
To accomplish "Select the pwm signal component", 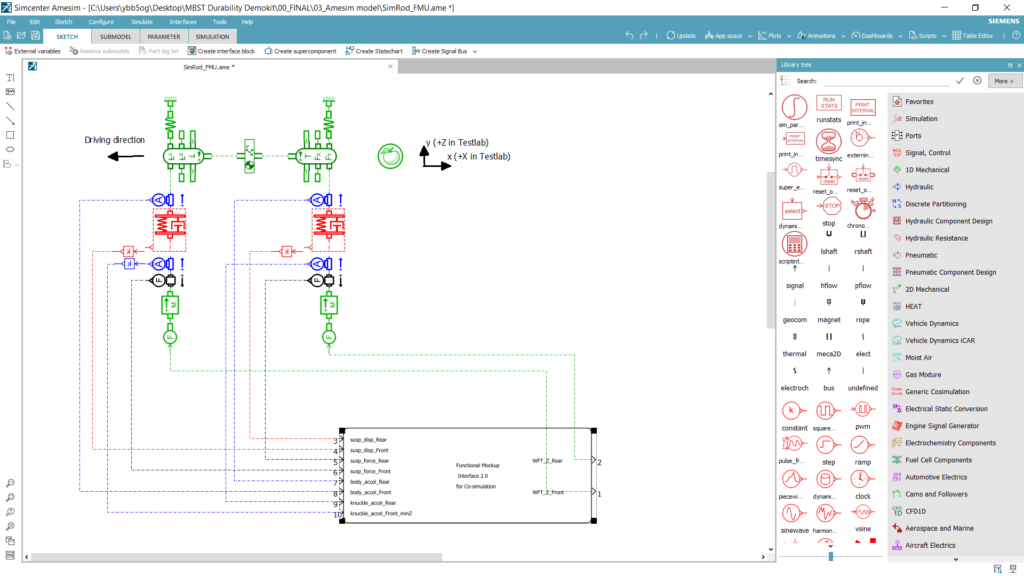I will click(x=861, y=410).
